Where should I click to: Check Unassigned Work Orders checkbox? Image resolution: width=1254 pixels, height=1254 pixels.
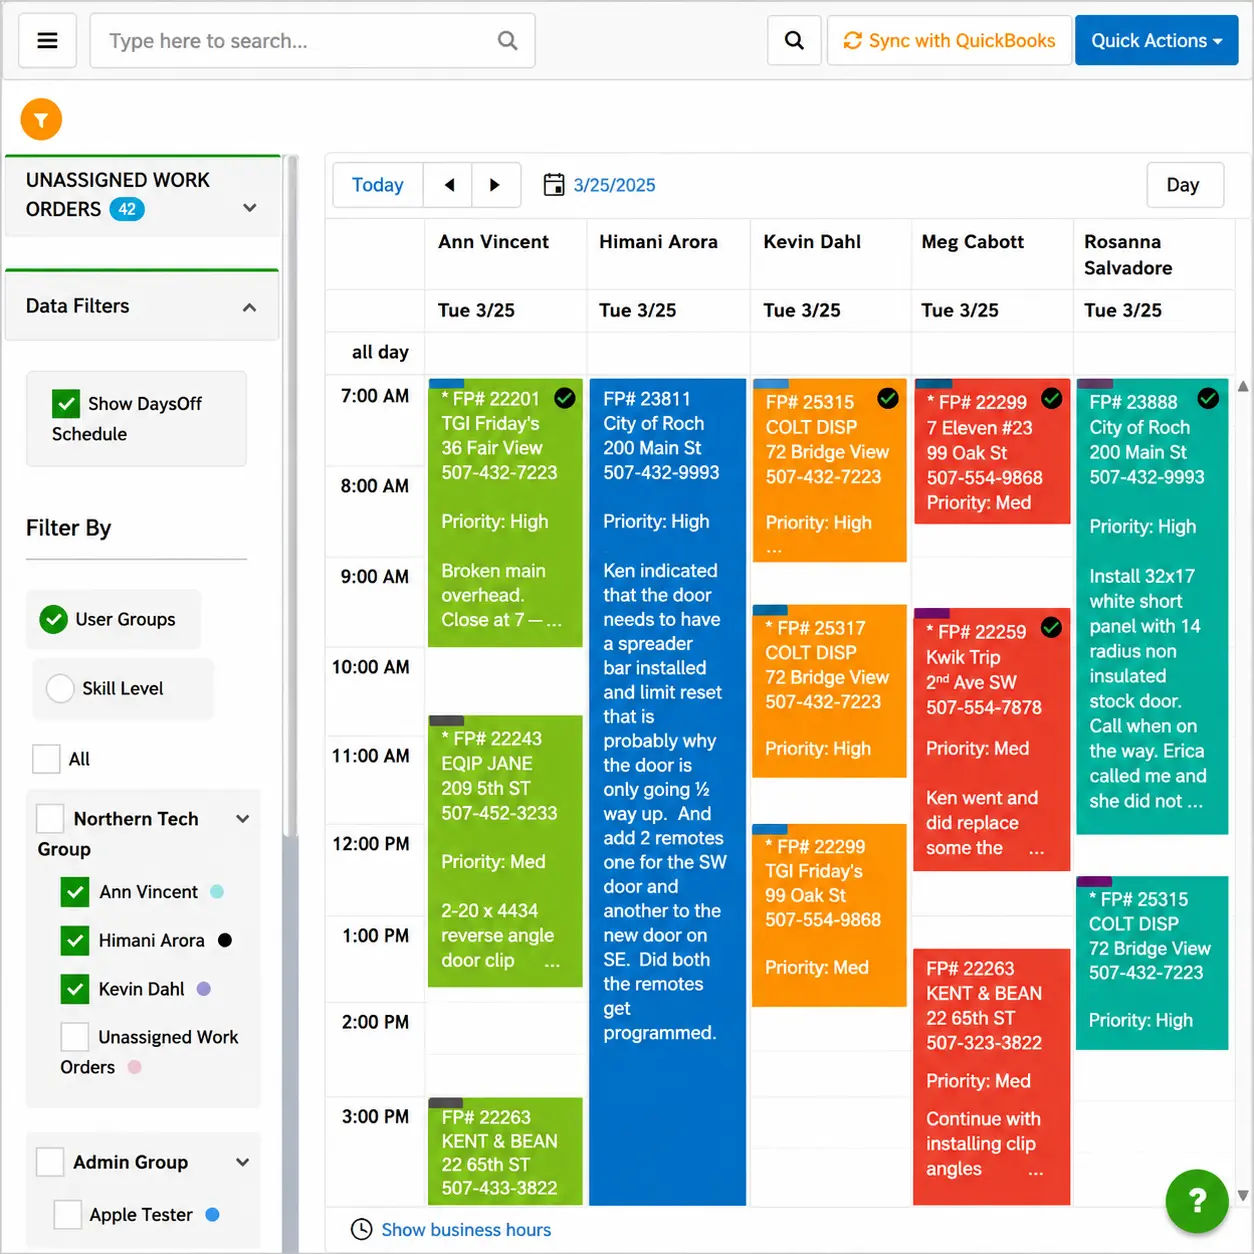[75, 1037]
